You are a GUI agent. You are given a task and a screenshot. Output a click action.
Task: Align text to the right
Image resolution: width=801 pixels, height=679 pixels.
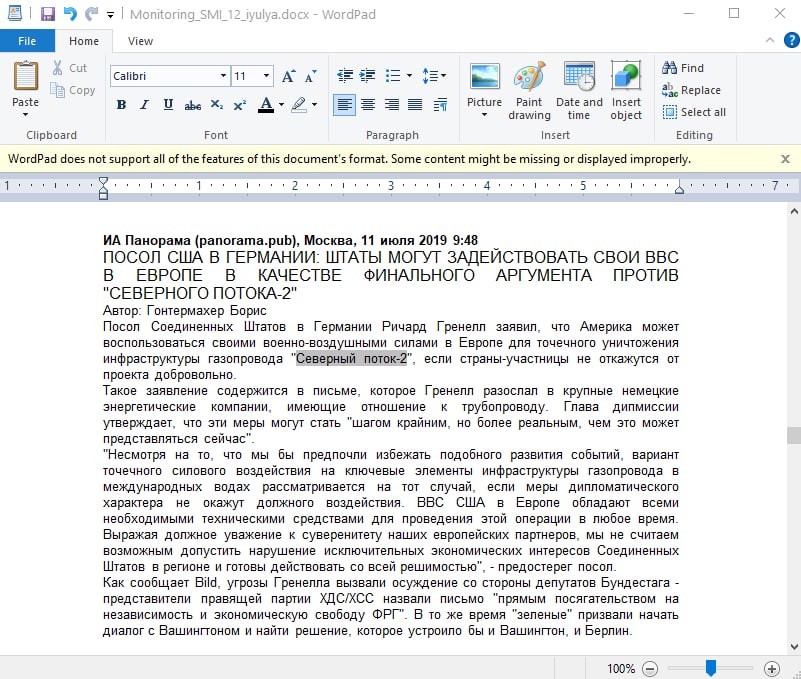pyautogui.click(x=391, y=105)
